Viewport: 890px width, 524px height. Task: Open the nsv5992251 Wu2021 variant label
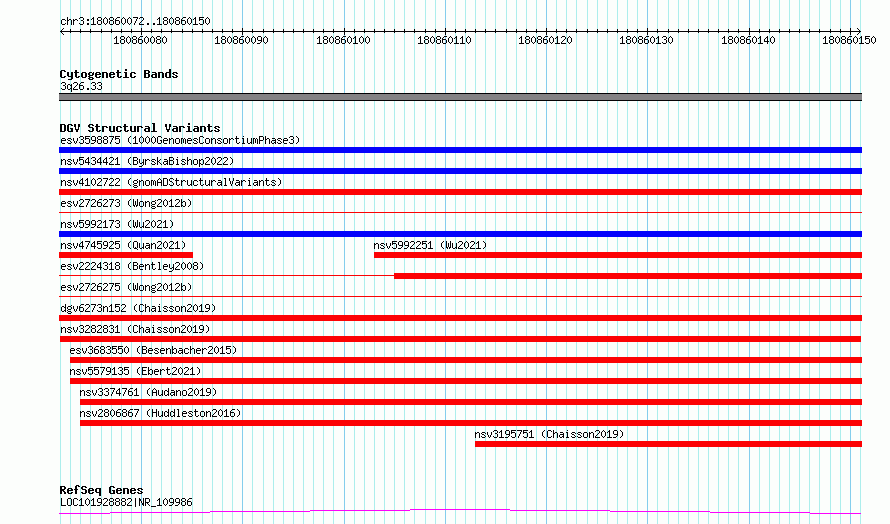point(430,245)
